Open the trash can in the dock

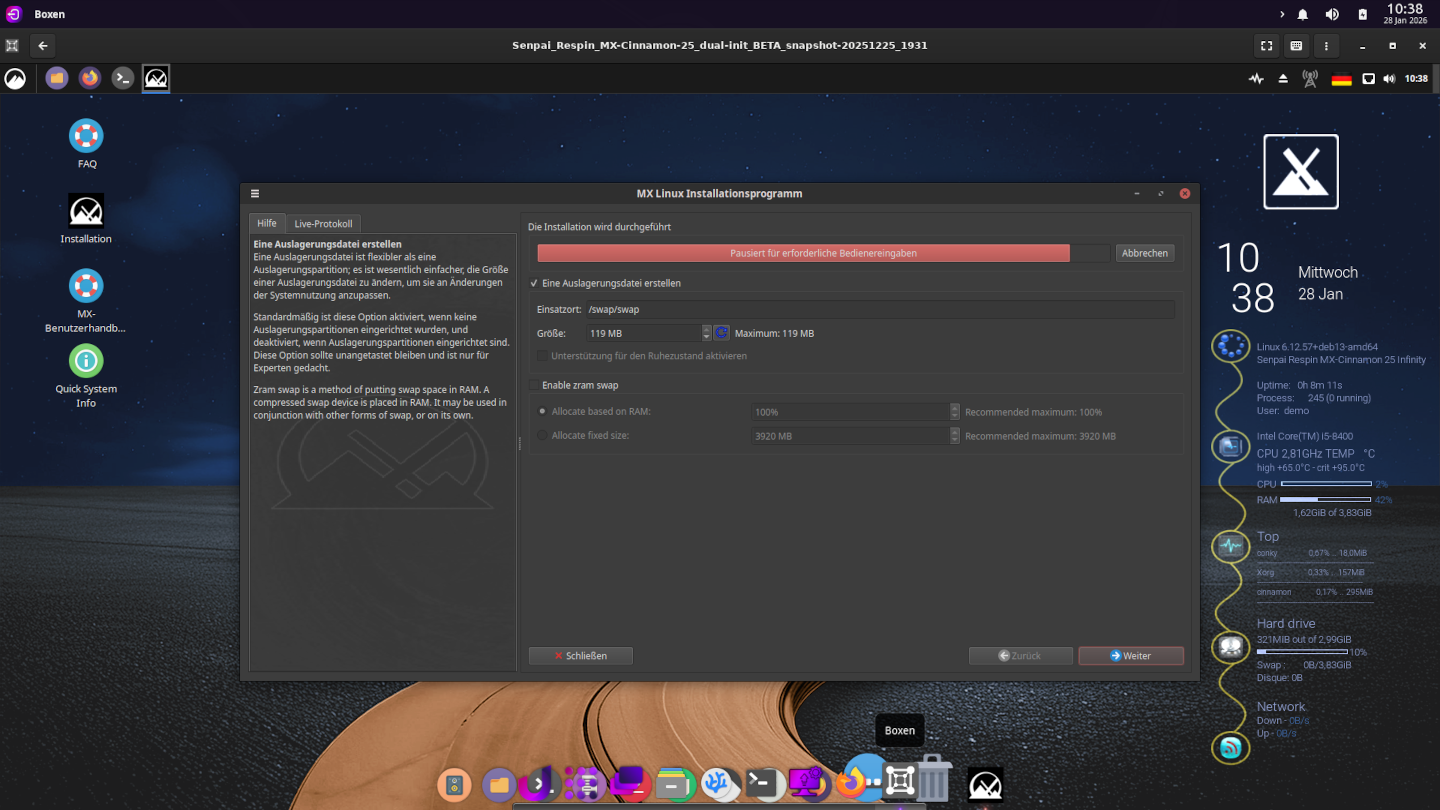coord(934,779)
